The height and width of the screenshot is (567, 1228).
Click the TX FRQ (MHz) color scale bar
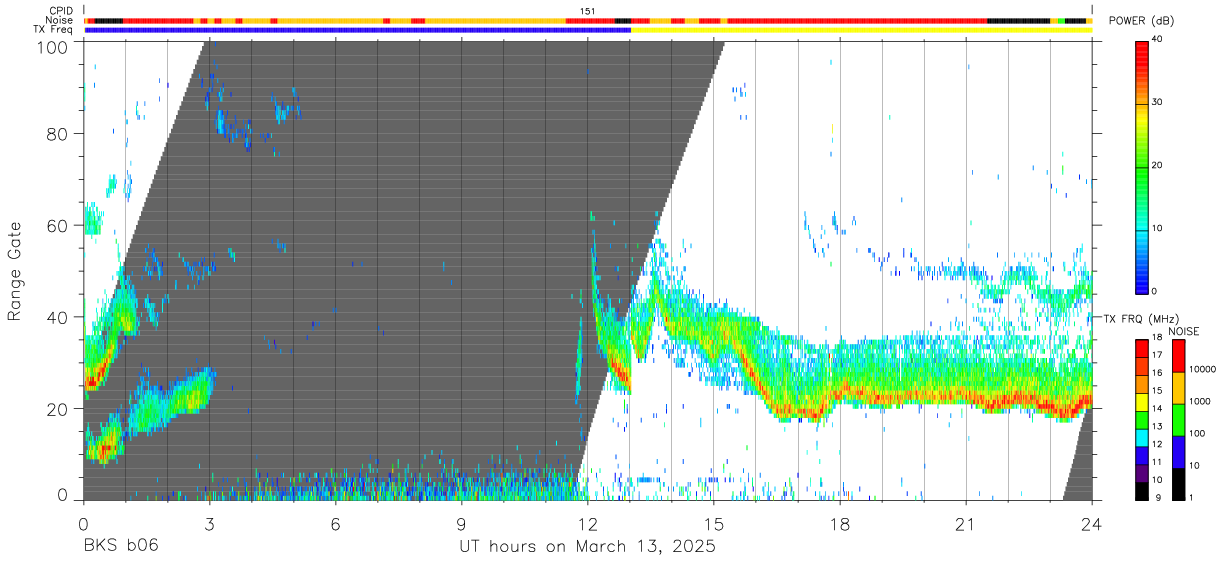1142,419
